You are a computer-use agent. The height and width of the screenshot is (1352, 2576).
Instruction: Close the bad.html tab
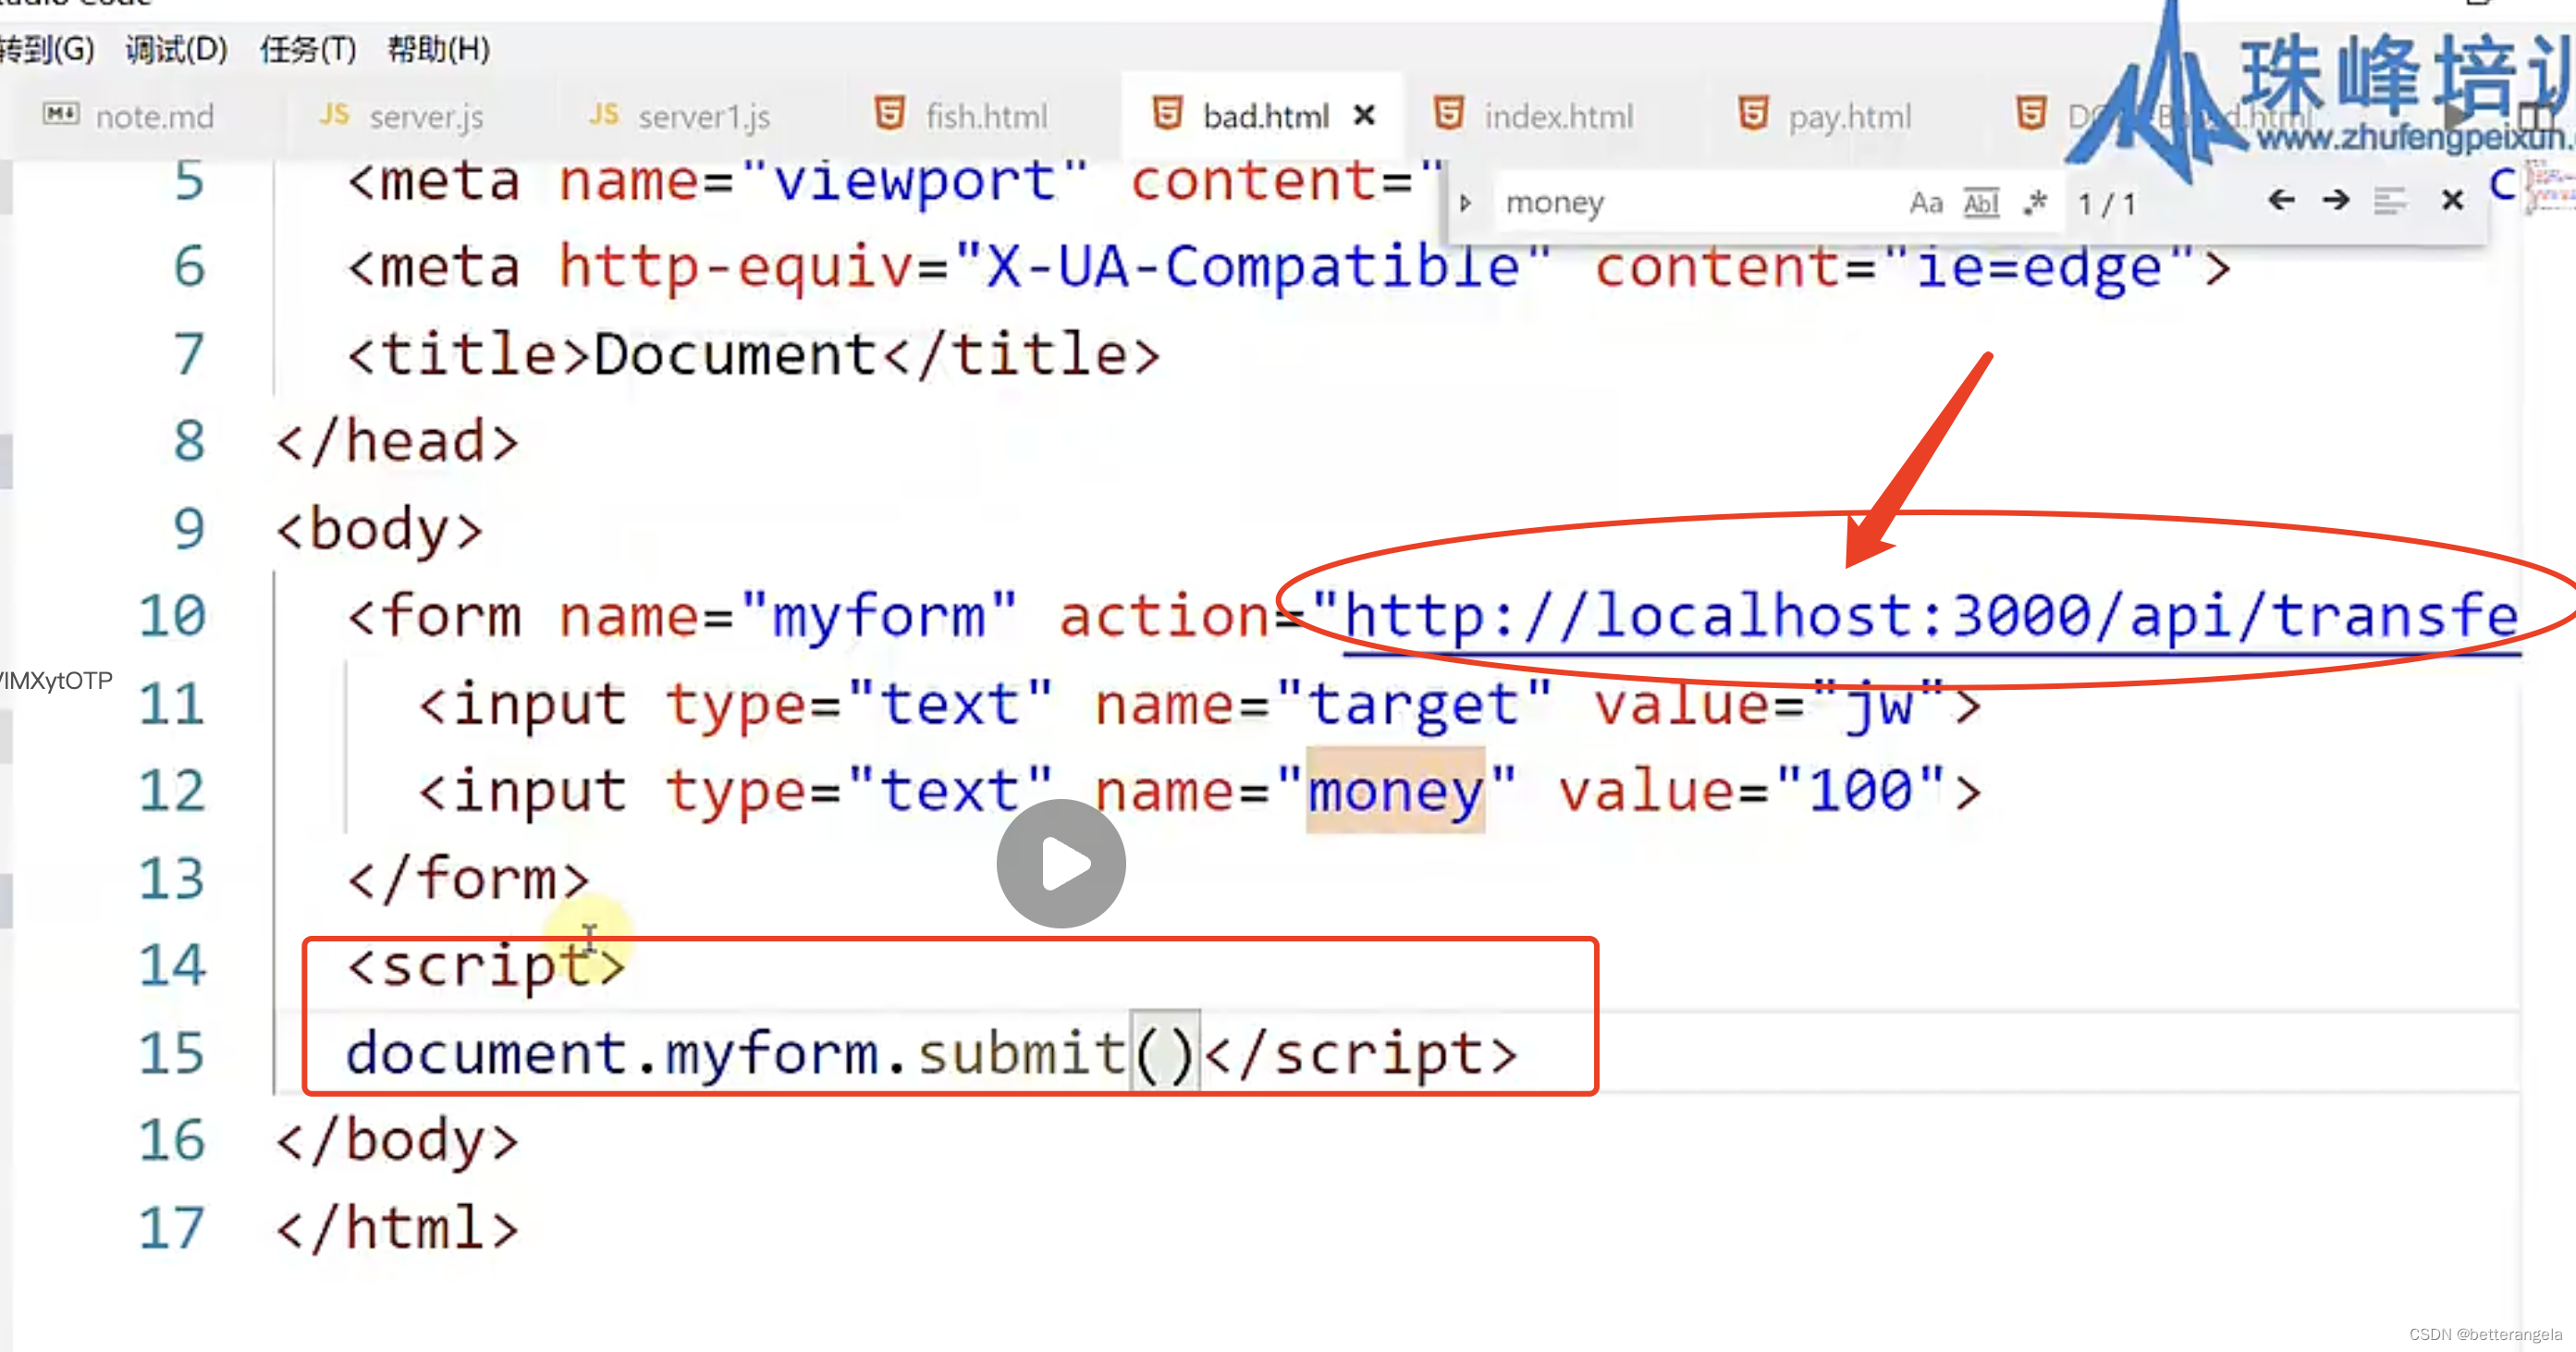click(1364, 116)
